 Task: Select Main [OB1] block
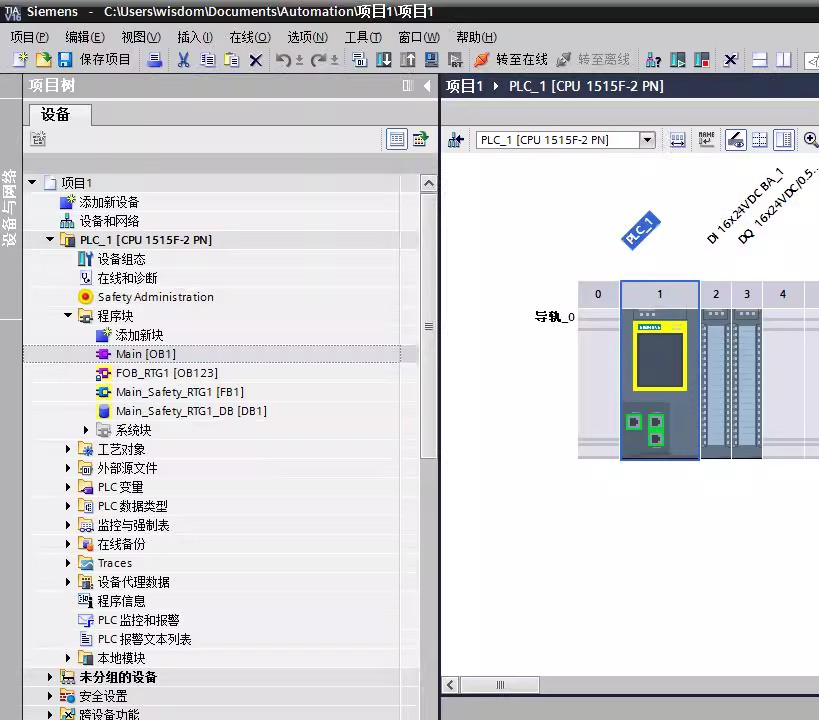click(x=146, y=354)
